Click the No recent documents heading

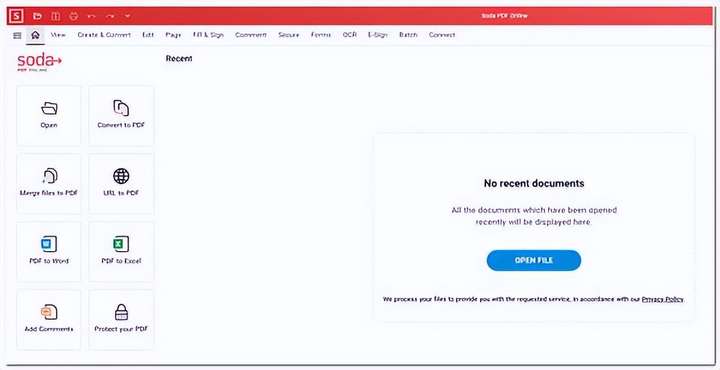click(x=534, y=183)
